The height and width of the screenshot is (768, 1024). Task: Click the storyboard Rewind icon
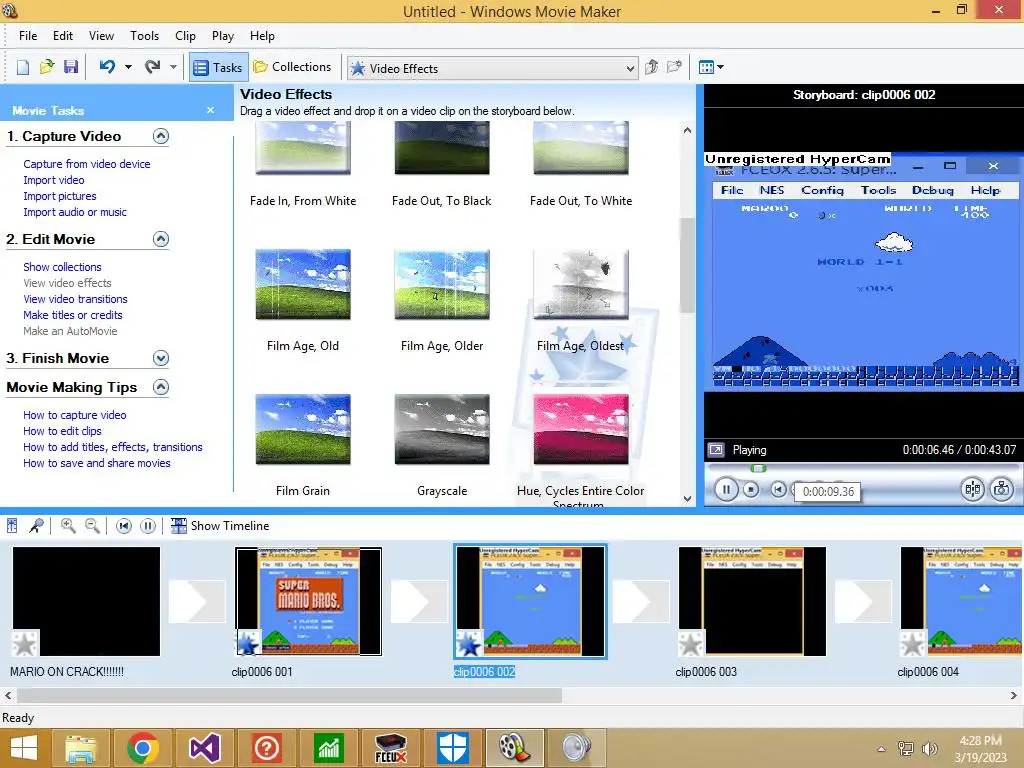click(x=123, y=526)
